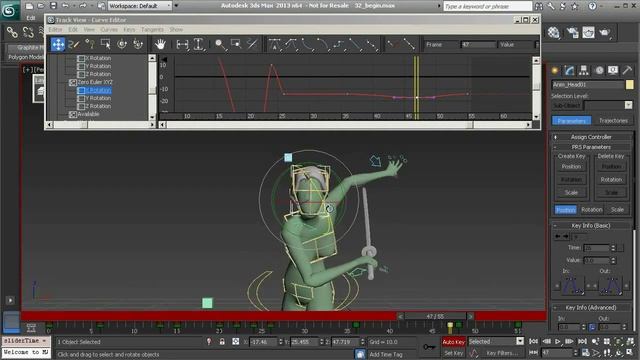Screen dimensions: 640x360
Task: Open Key Filters dialog
Action: [x=501, y=353]
